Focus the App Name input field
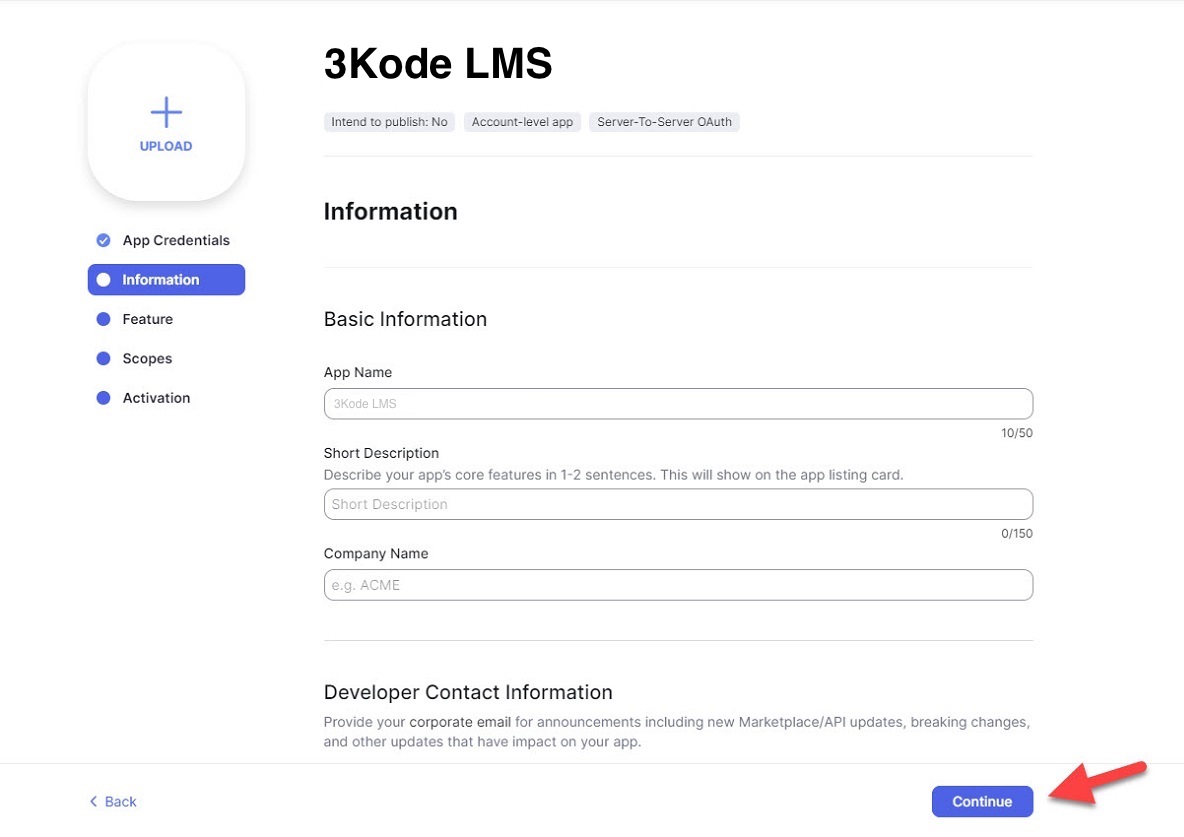 [678, 404]
